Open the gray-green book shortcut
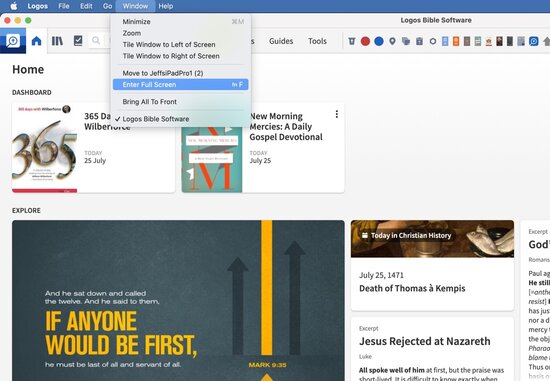The width and height of the screenshot is (550, 381). [477, 41]
